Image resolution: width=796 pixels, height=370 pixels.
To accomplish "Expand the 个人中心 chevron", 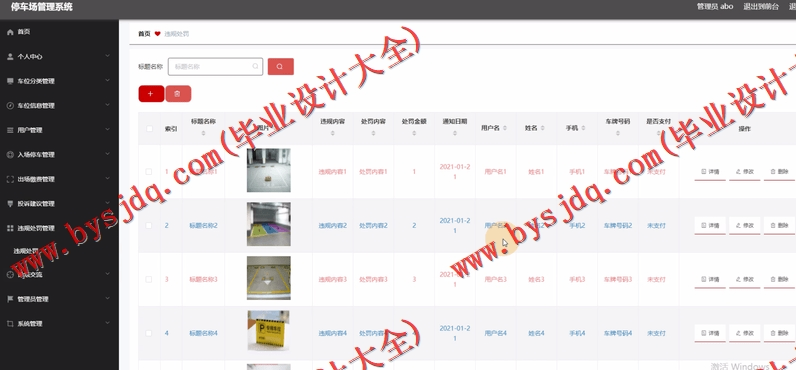I will pos(107,56).
